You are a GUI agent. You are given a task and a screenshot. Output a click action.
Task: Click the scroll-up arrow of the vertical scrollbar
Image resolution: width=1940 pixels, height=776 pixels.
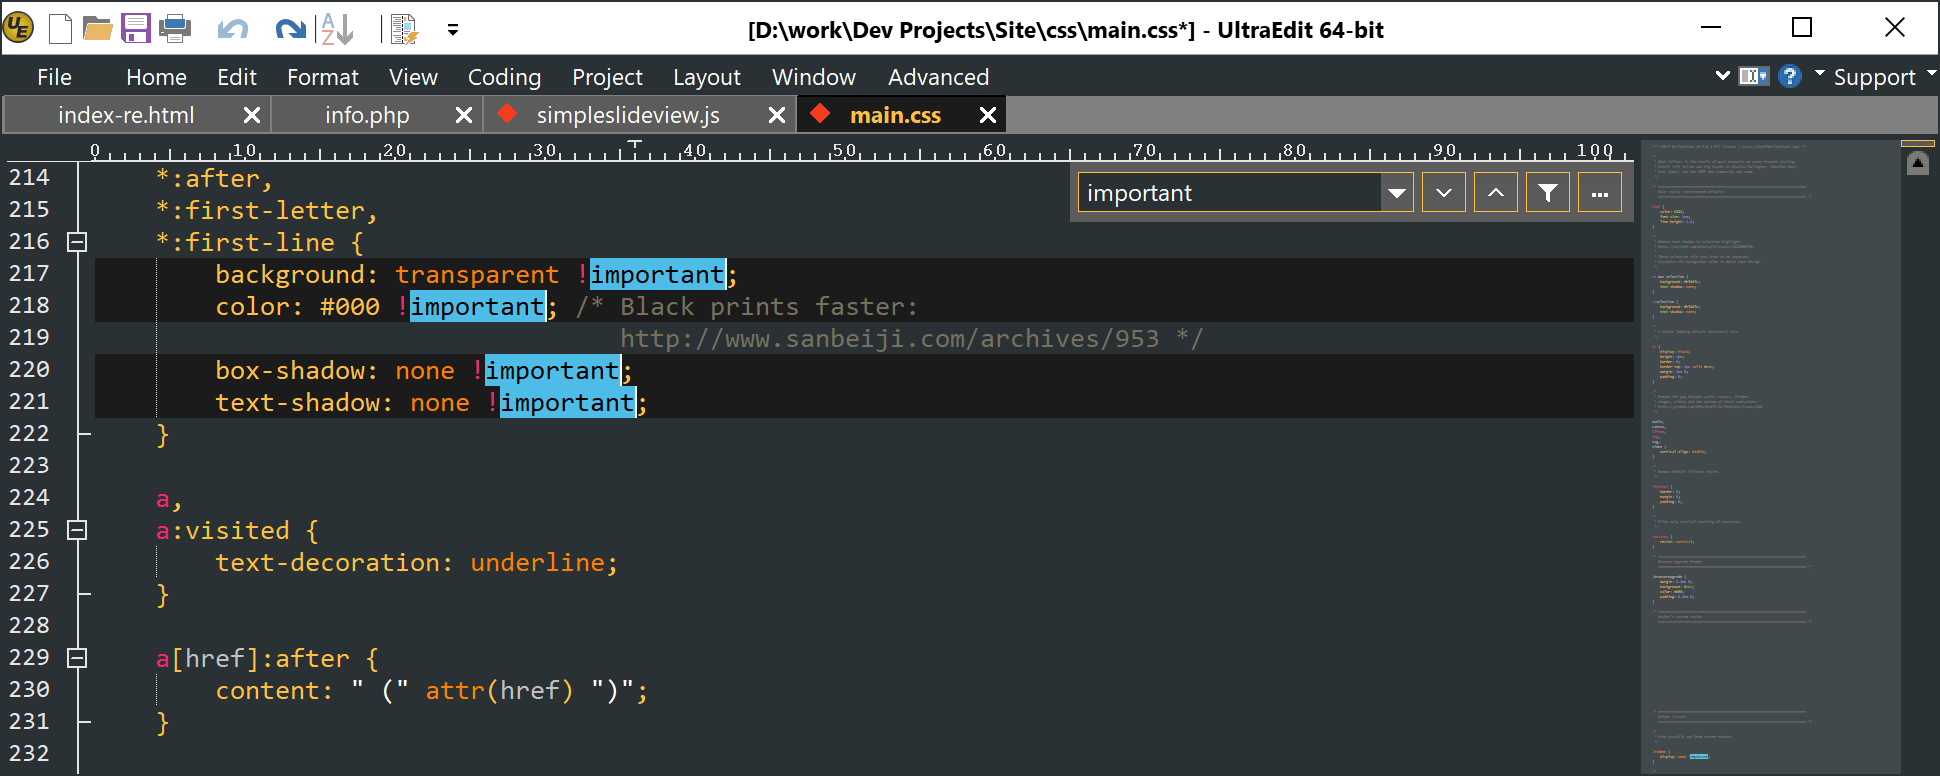click(1917, 163)
